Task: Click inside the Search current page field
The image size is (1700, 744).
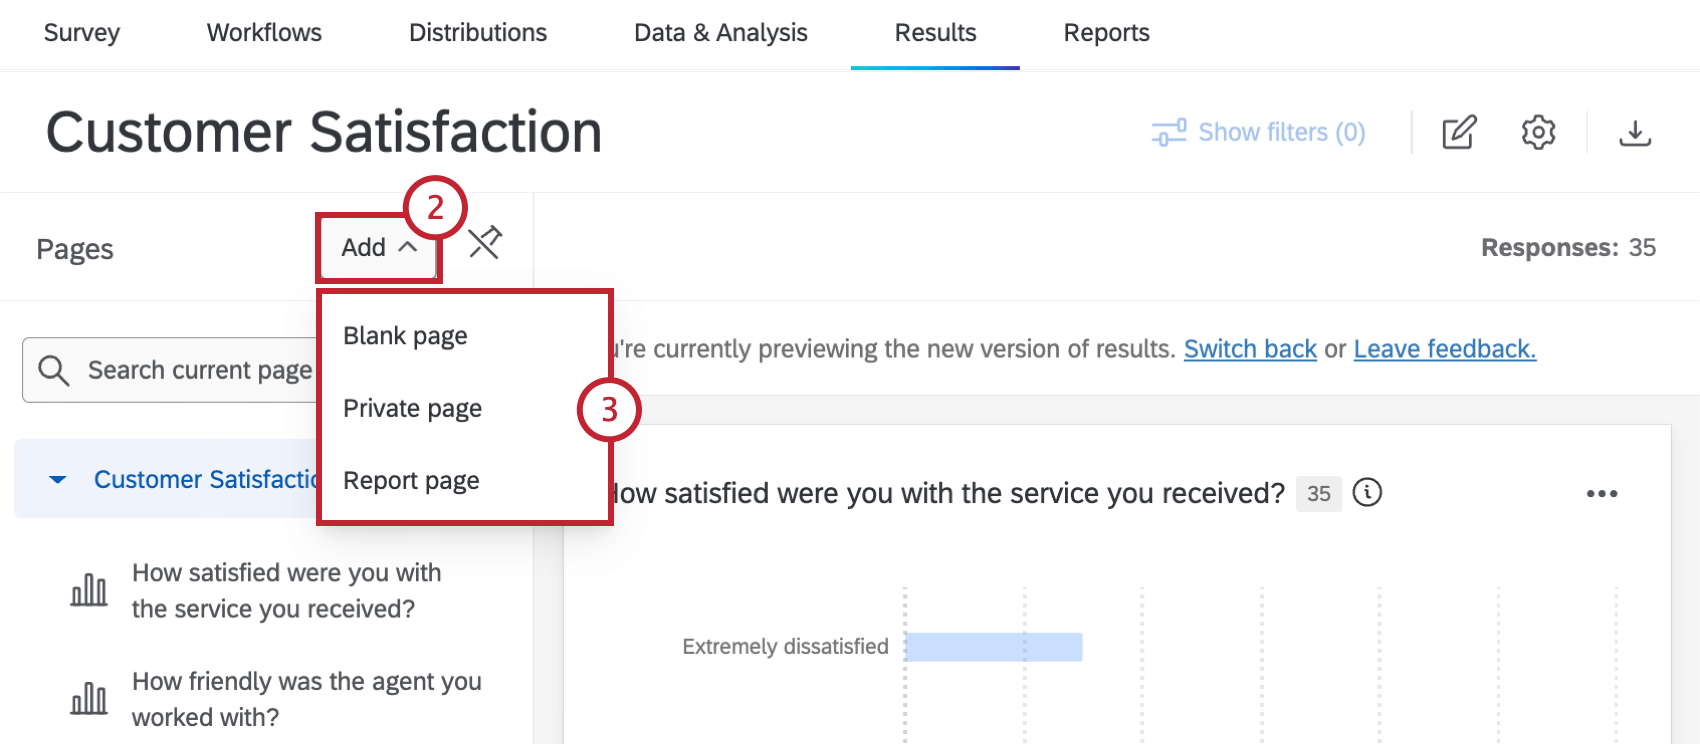Action: tap(200, 369)
